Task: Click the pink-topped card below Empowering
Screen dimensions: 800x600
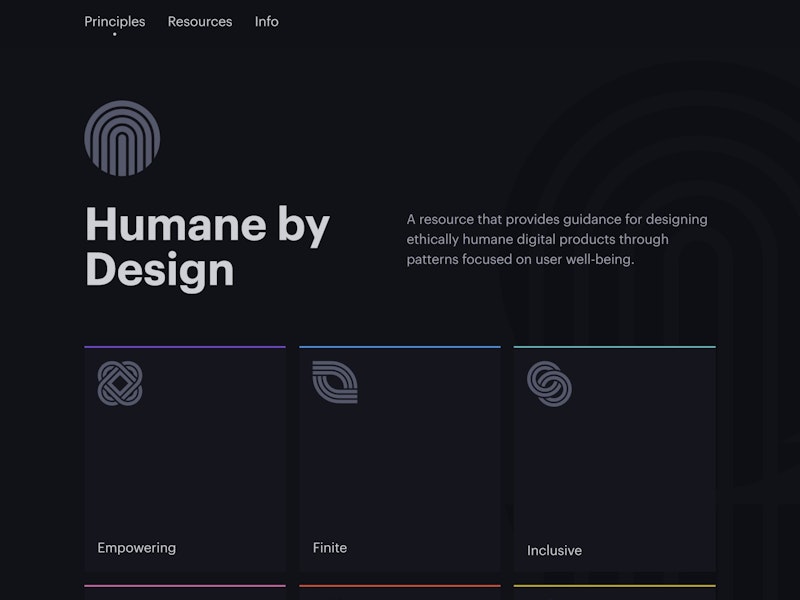Action: (184, 593)
